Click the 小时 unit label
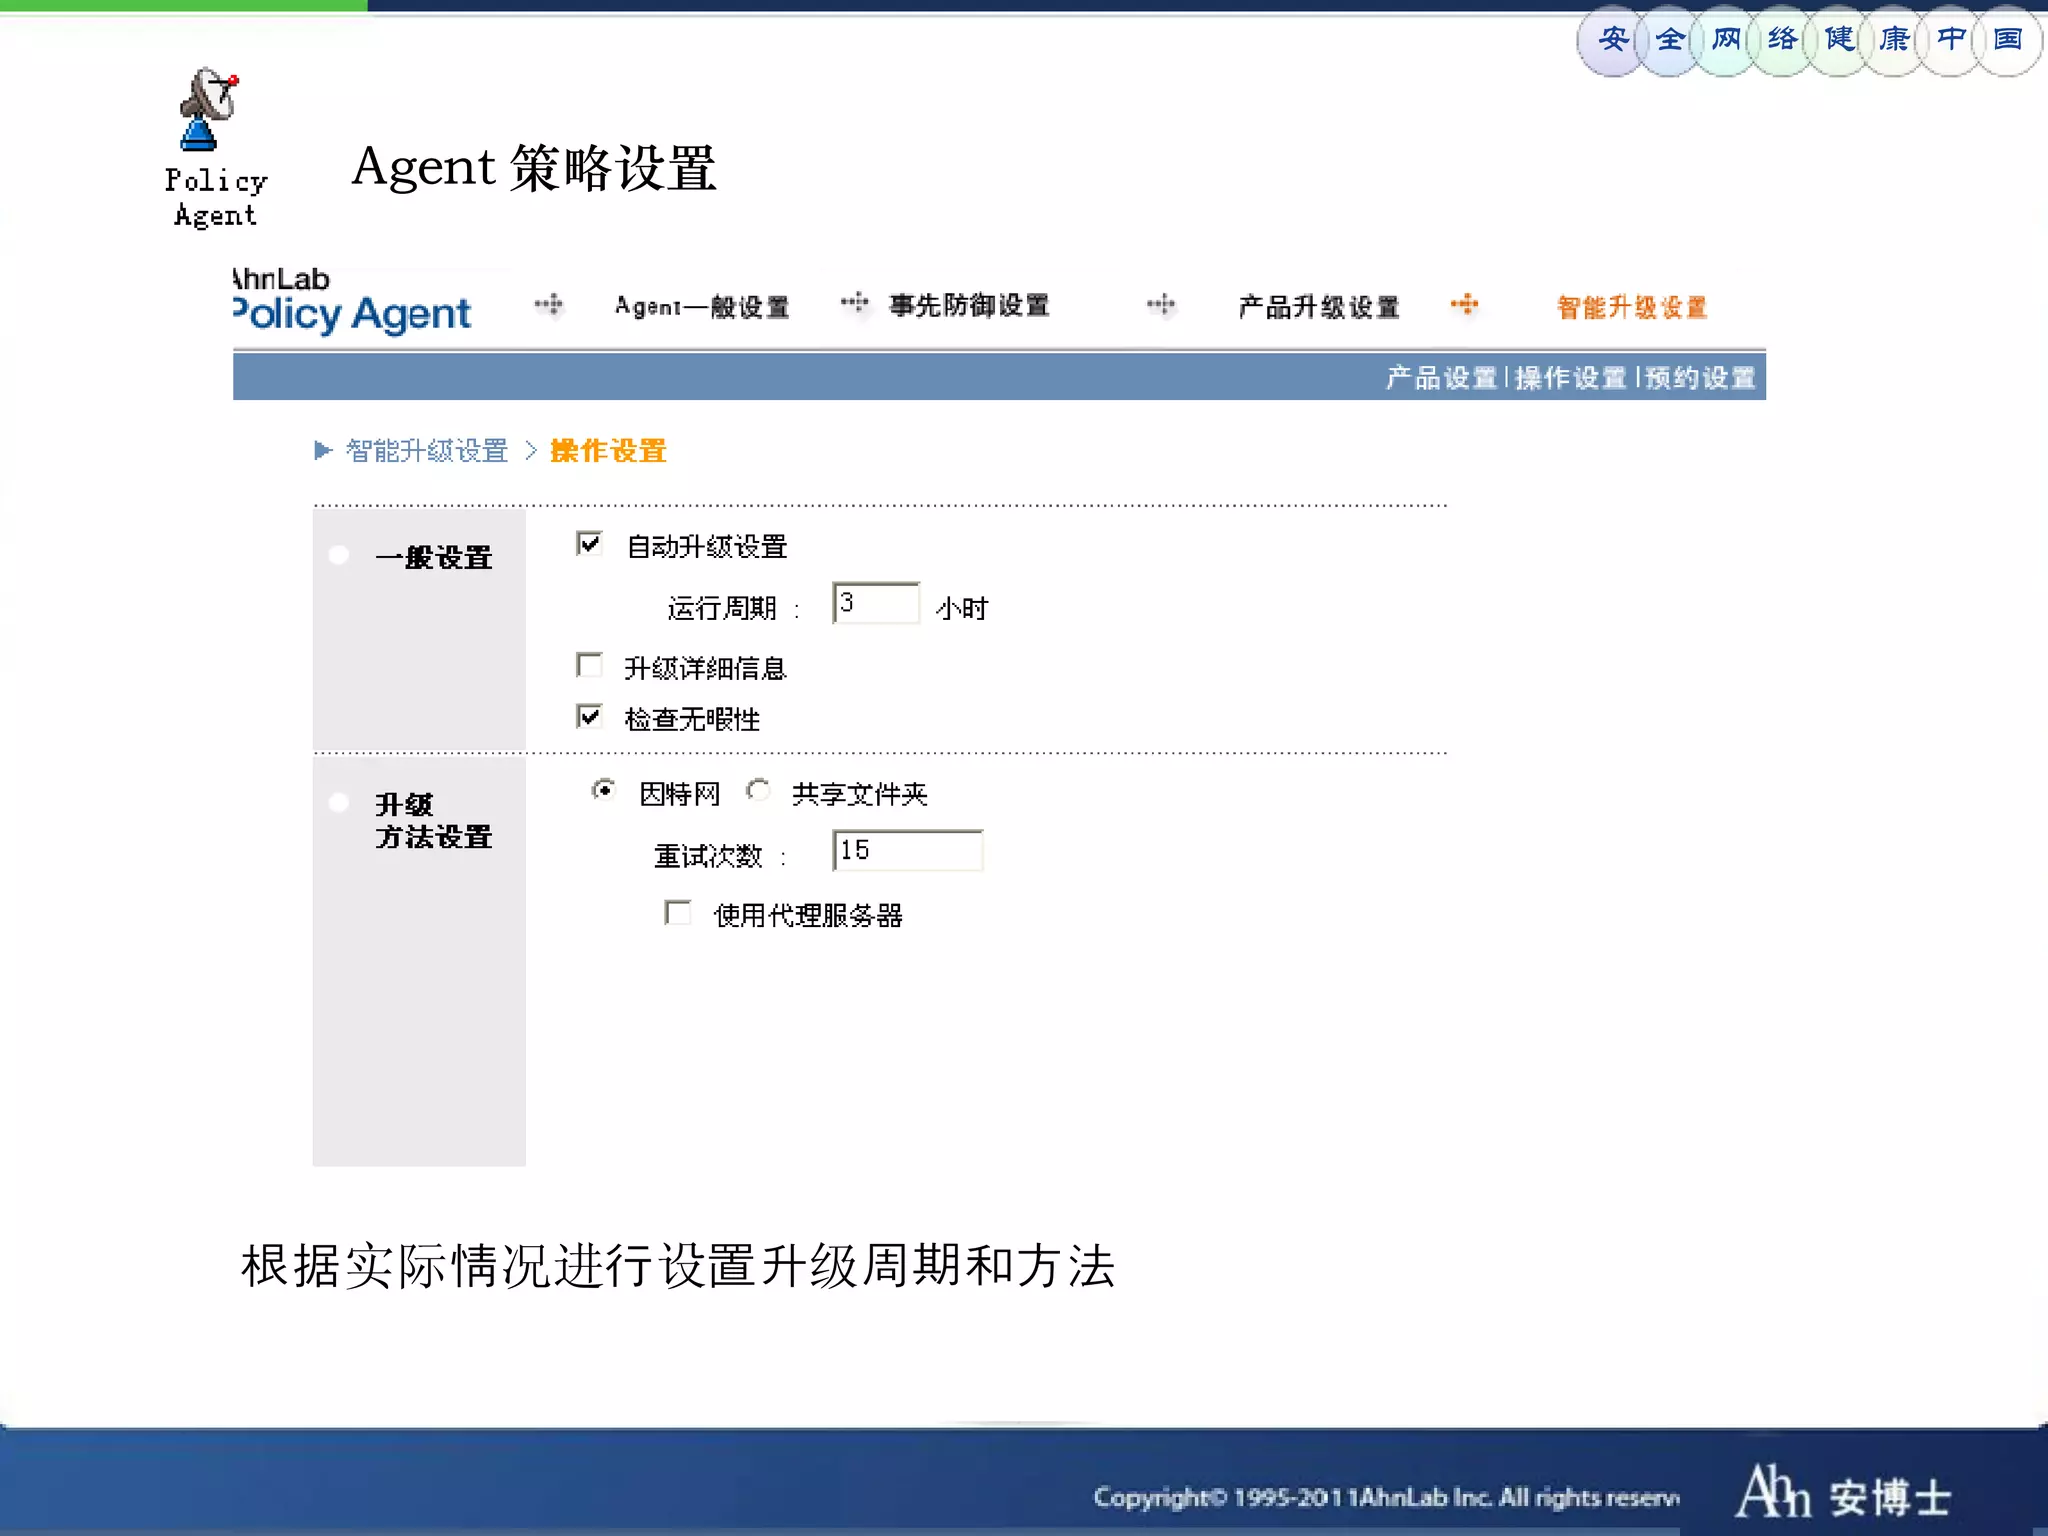 [962, 608]
